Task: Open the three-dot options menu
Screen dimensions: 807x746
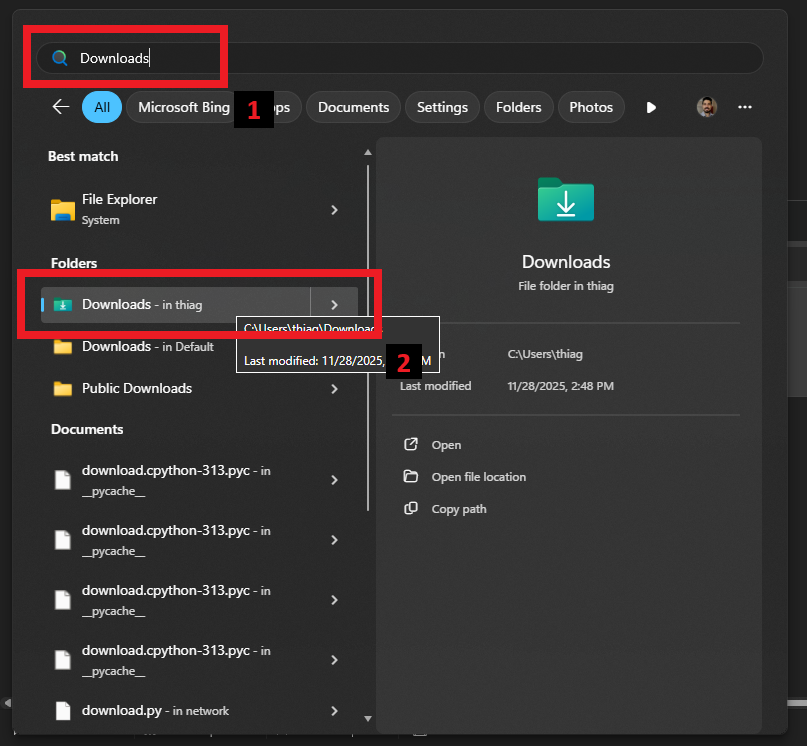Action: 745,107
